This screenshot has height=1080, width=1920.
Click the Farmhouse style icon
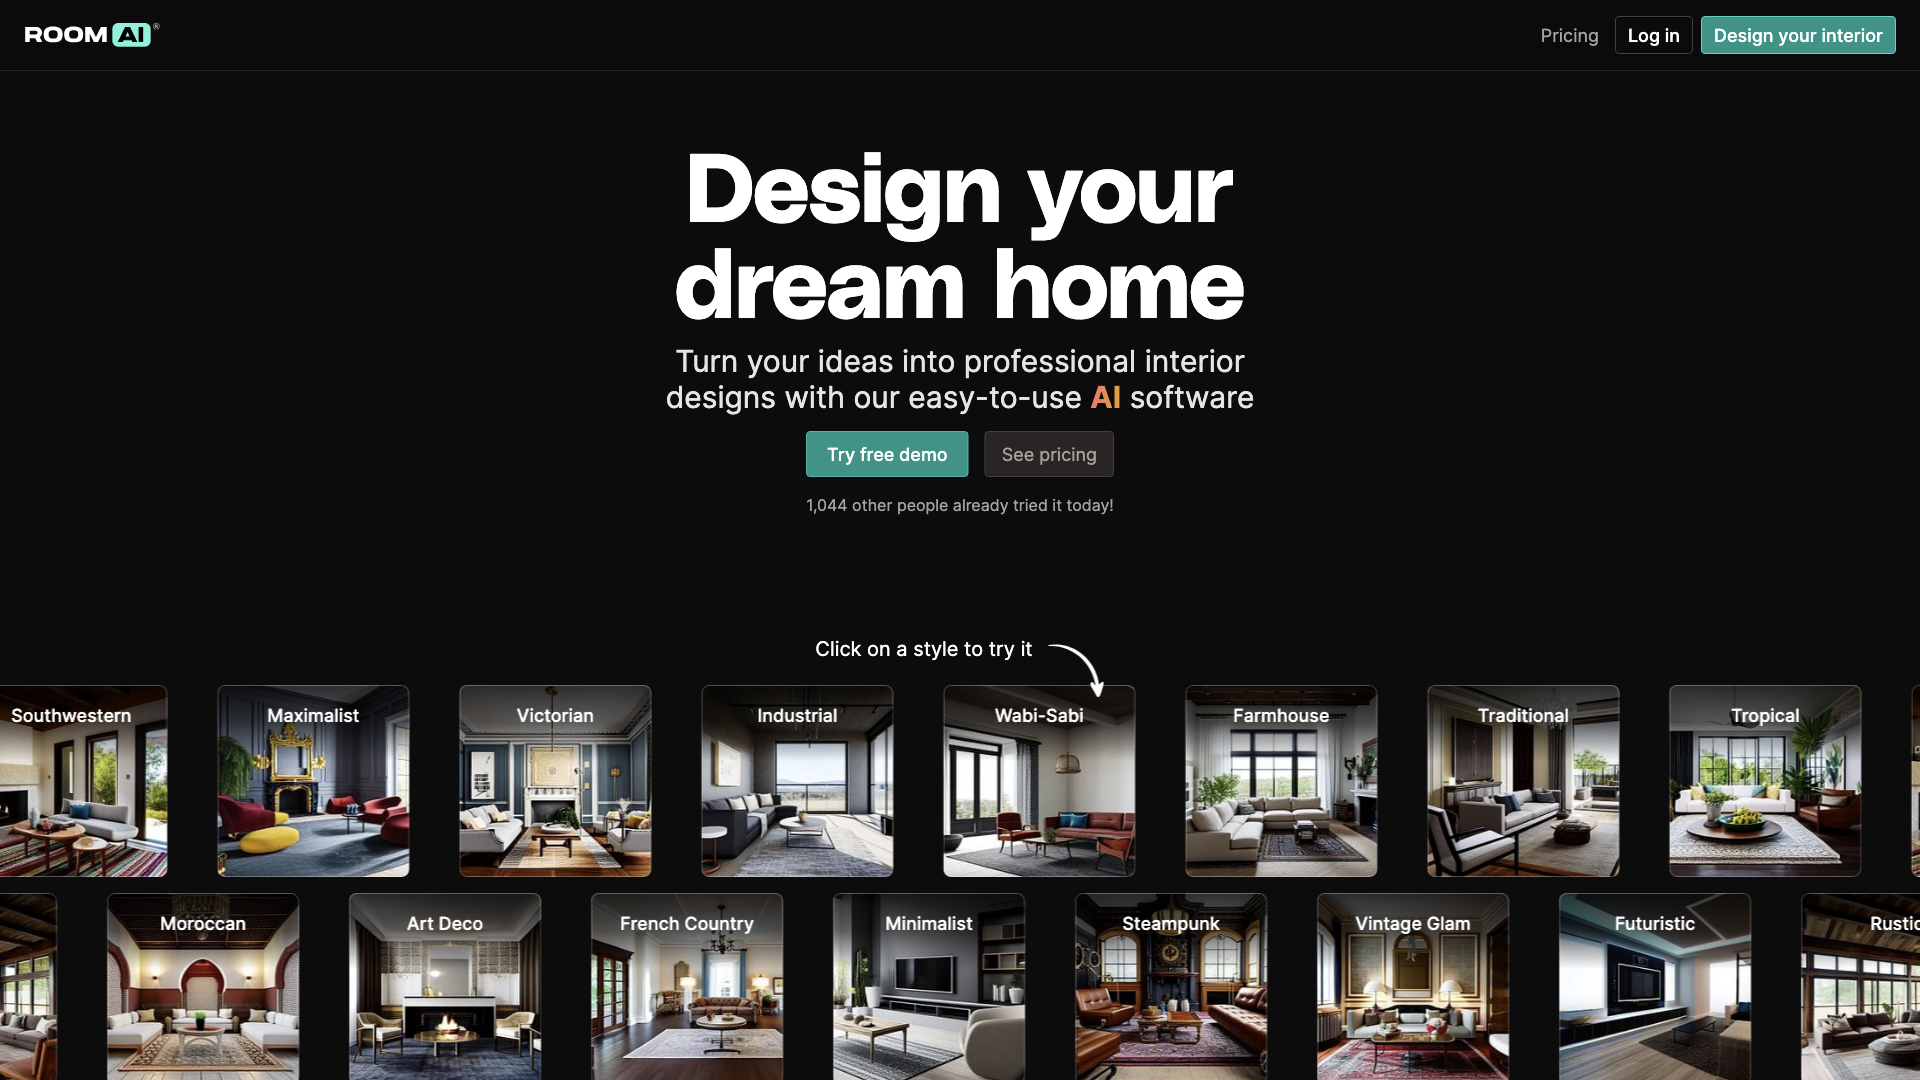tap(1280, 781)
